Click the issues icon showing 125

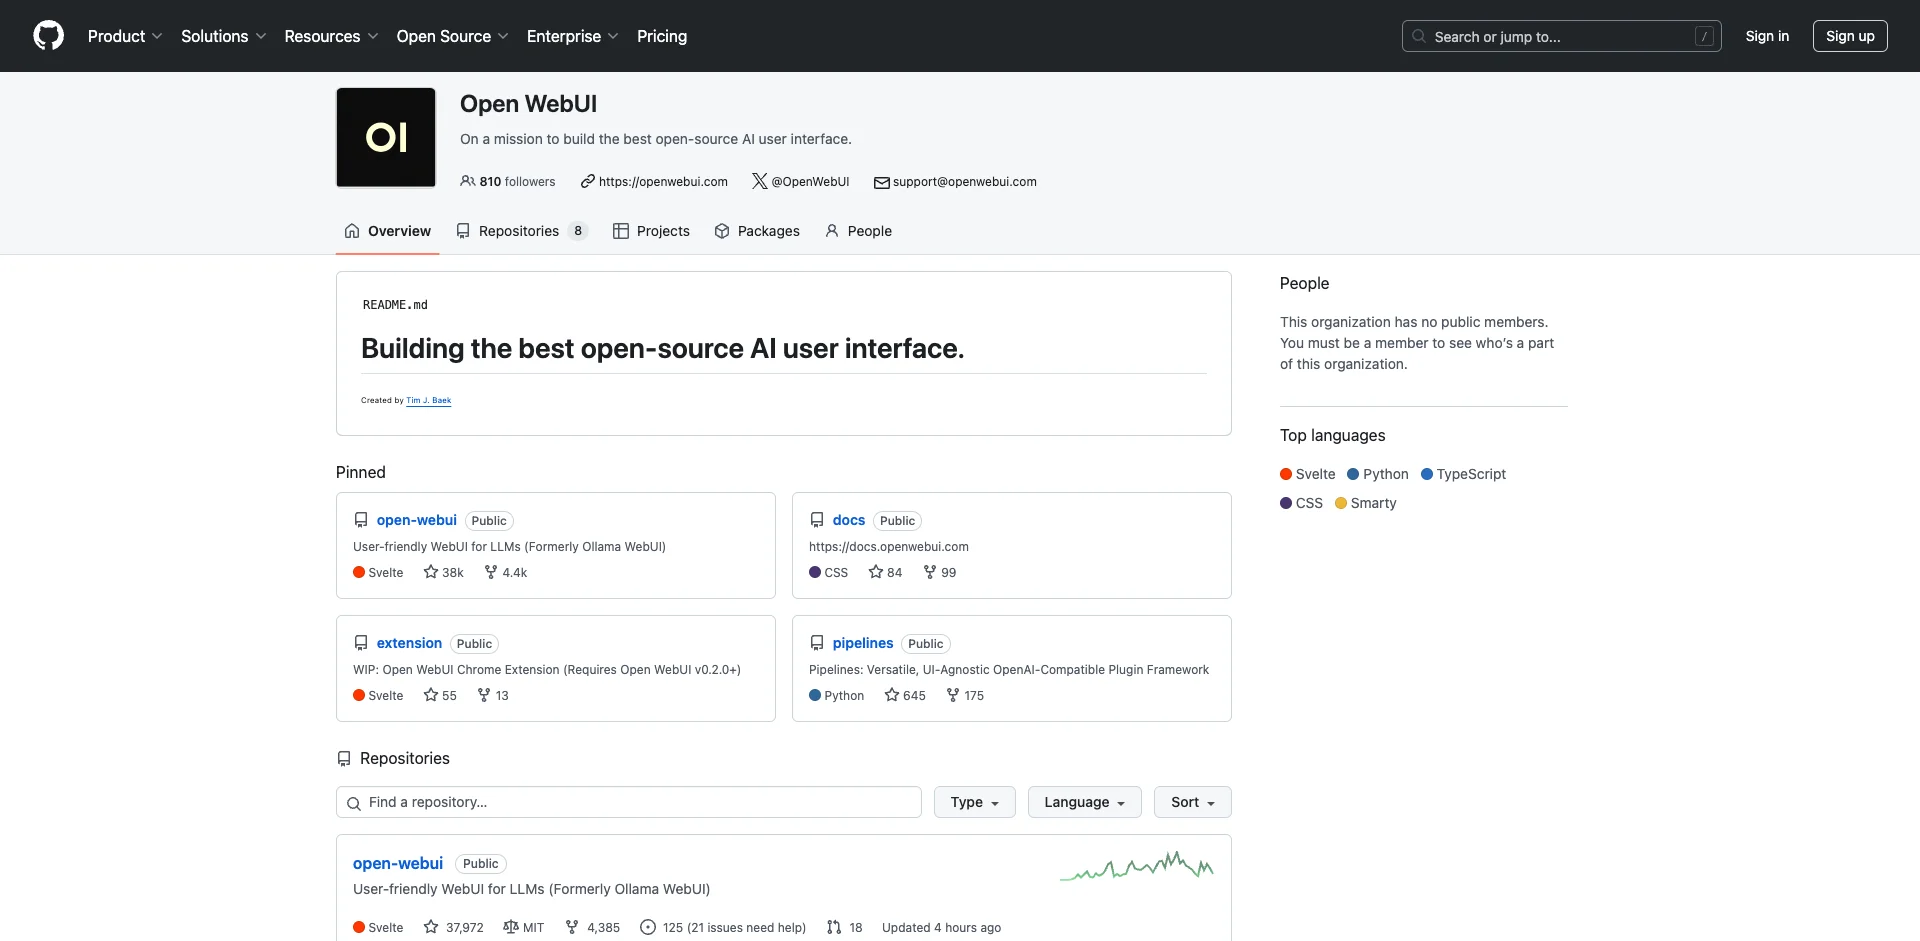pos(648,927)
